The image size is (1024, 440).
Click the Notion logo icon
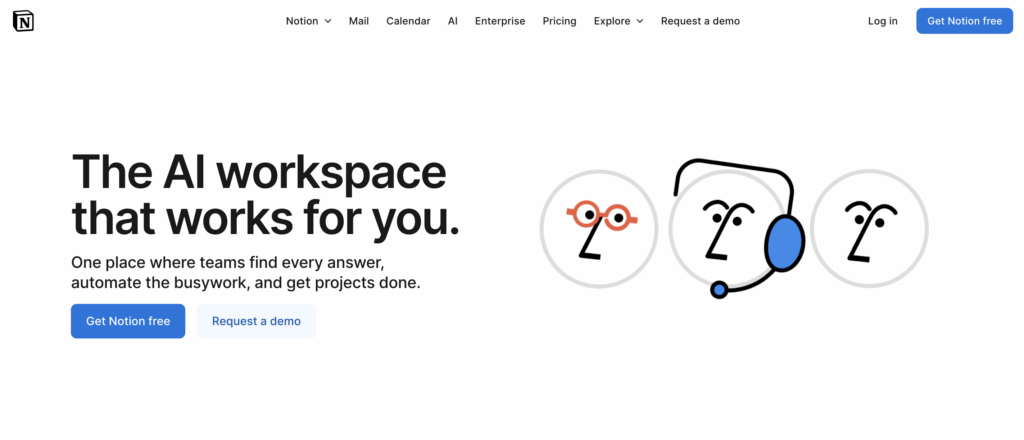[x=24, y=21]
